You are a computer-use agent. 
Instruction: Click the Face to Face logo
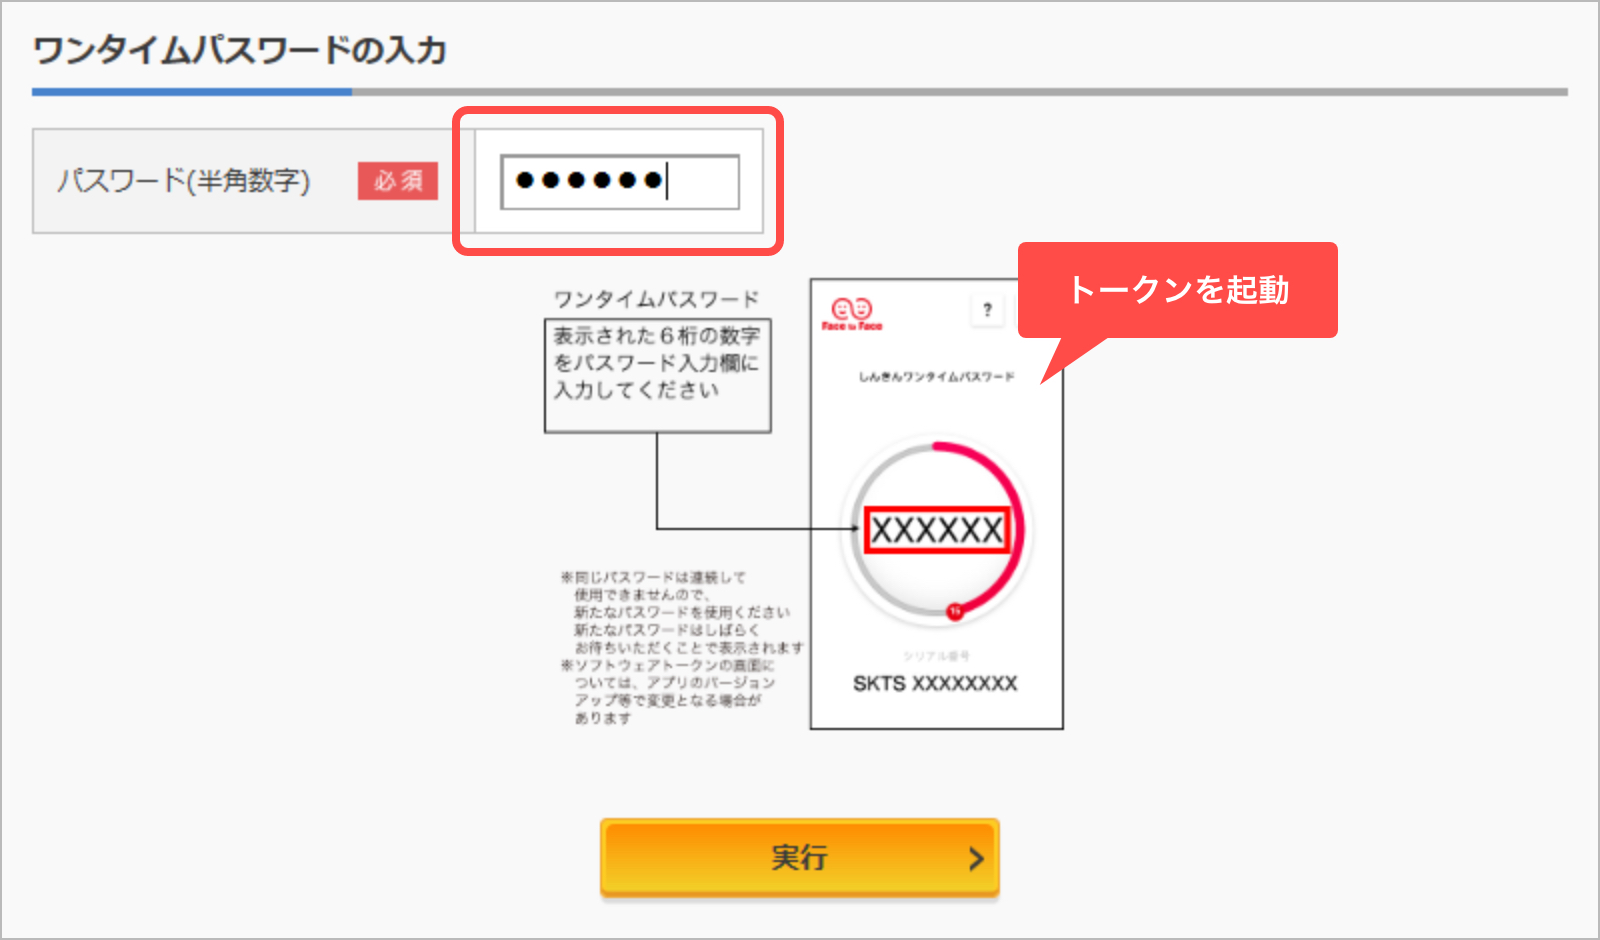[x=852, y=314]
